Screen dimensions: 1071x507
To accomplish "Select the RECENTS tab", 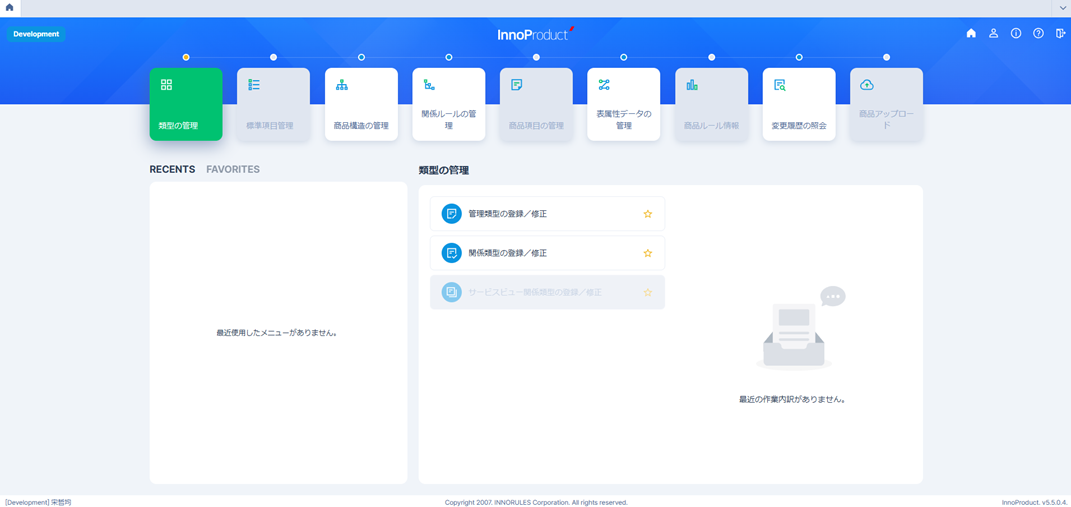I will tap(172, 170).
